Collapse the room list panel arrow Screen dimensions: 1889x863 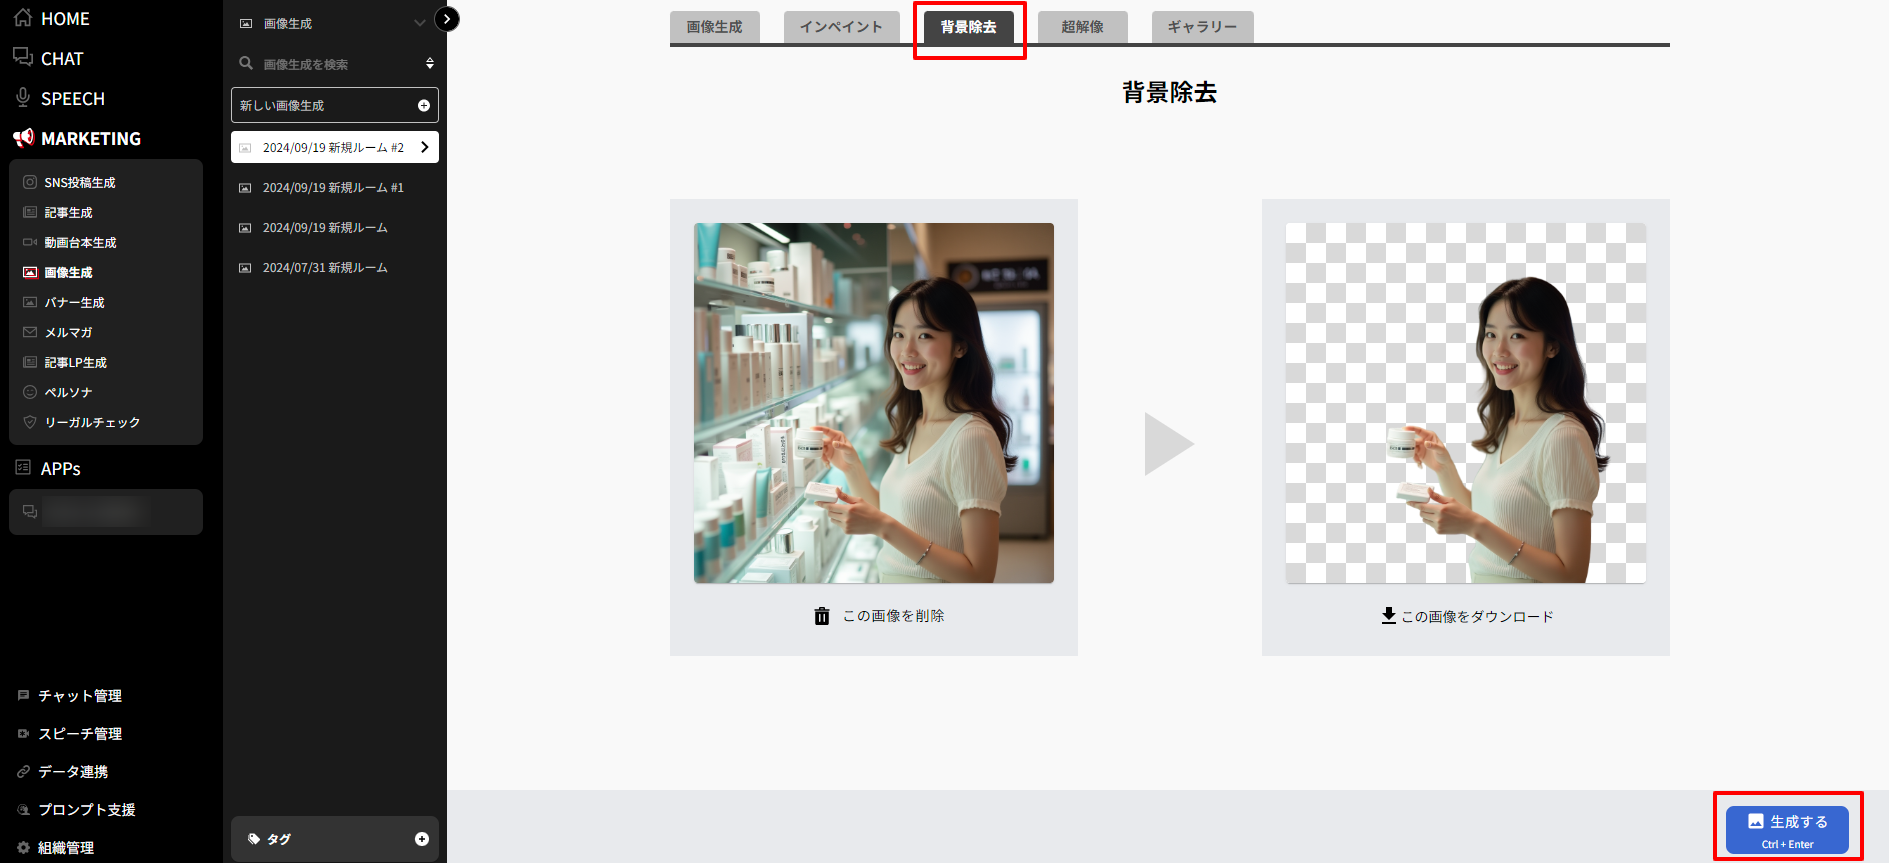pyautogui.click(x=447, y=19)
